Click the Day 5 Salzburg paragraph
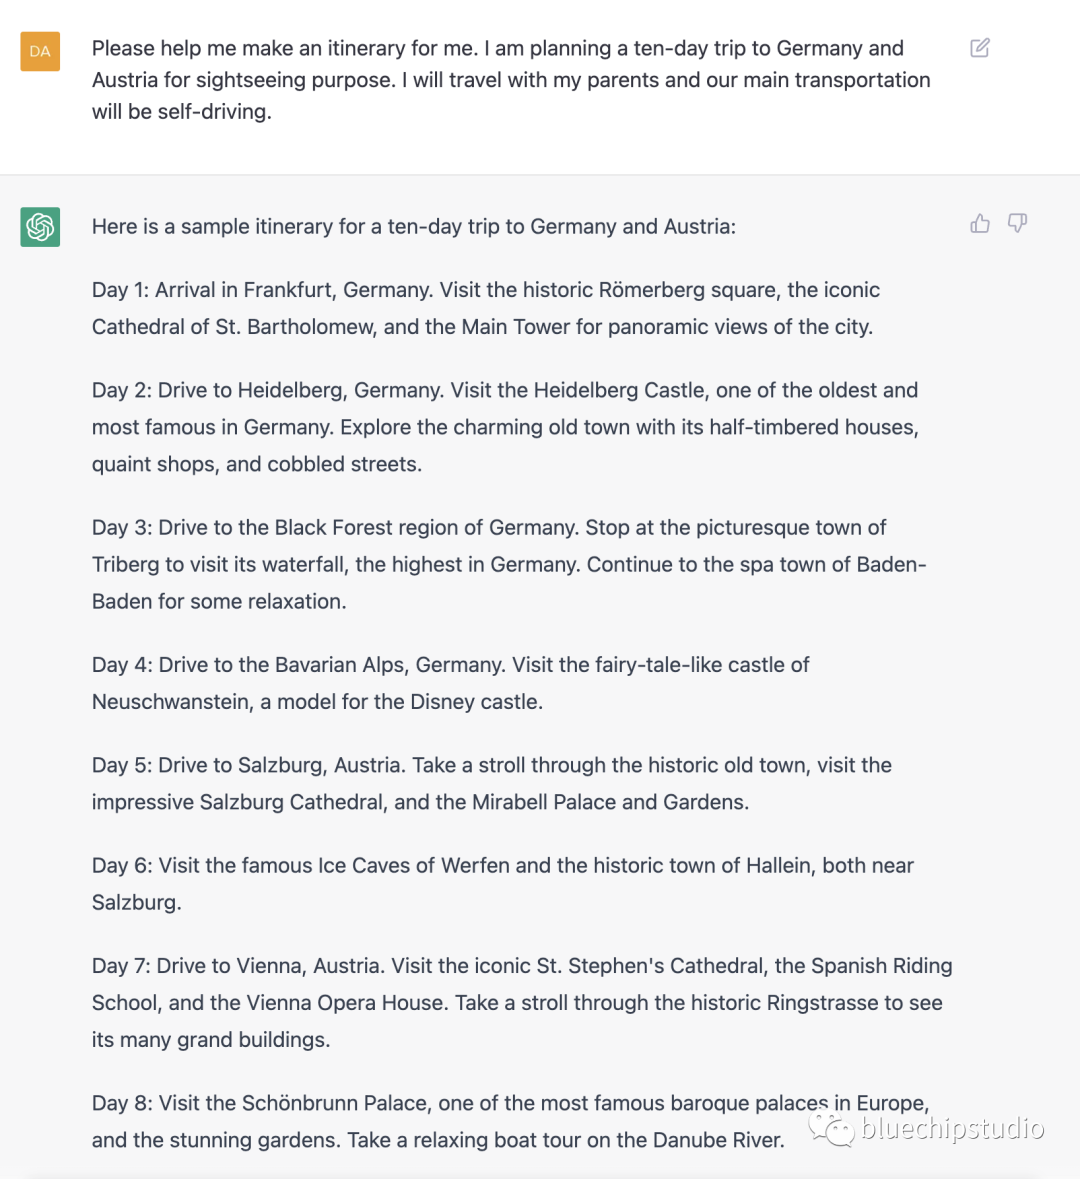This screenshot has height=1179, width=1080. click(x=491, y=783)
